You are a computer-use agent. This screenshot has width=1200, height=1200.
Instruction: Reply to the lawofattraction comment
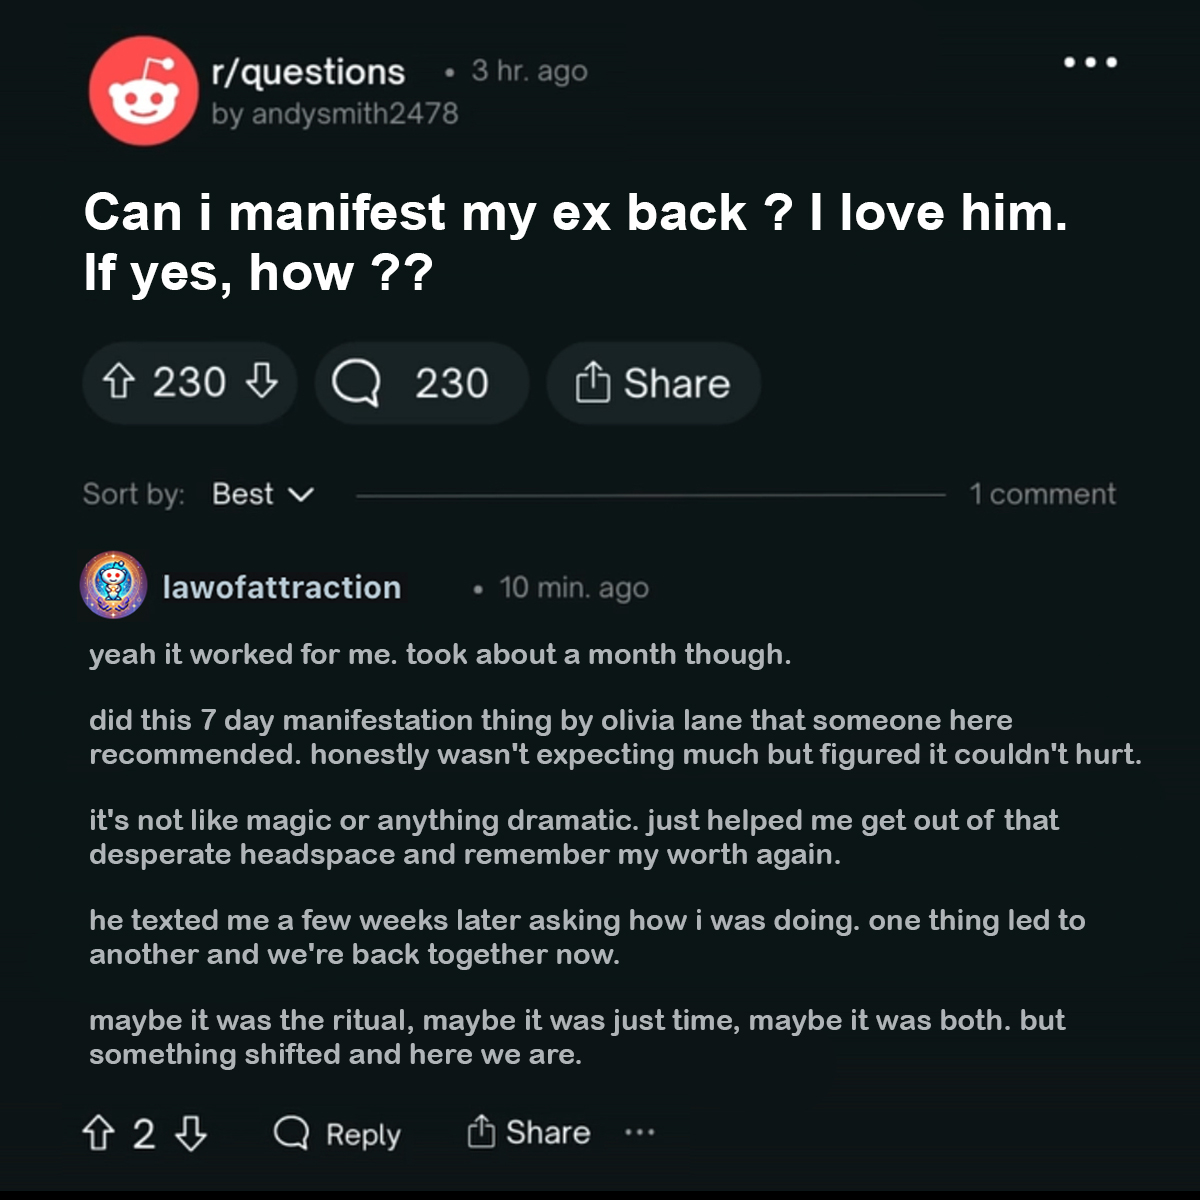pos(337,1134)
